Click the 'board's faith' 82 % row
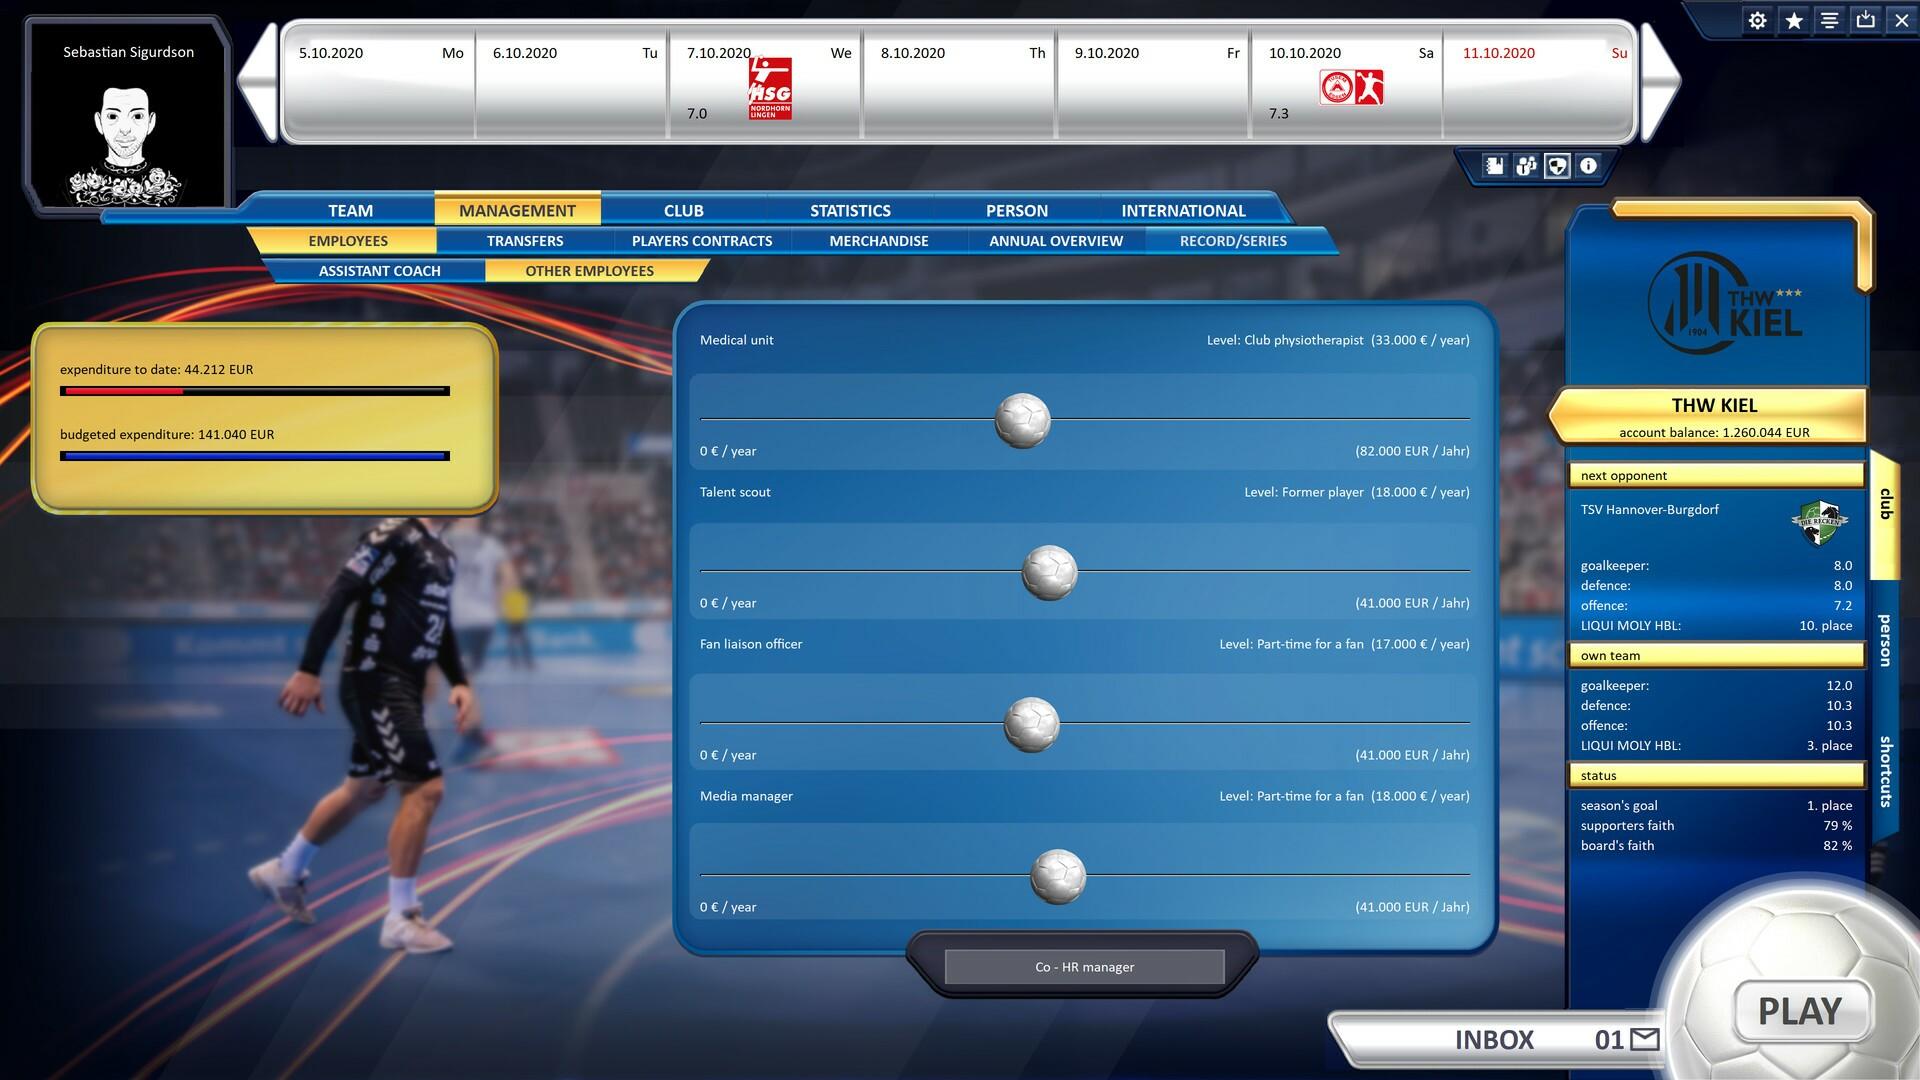The height and width of the screenshot is (1080, 1920). tap(1716, 846)
